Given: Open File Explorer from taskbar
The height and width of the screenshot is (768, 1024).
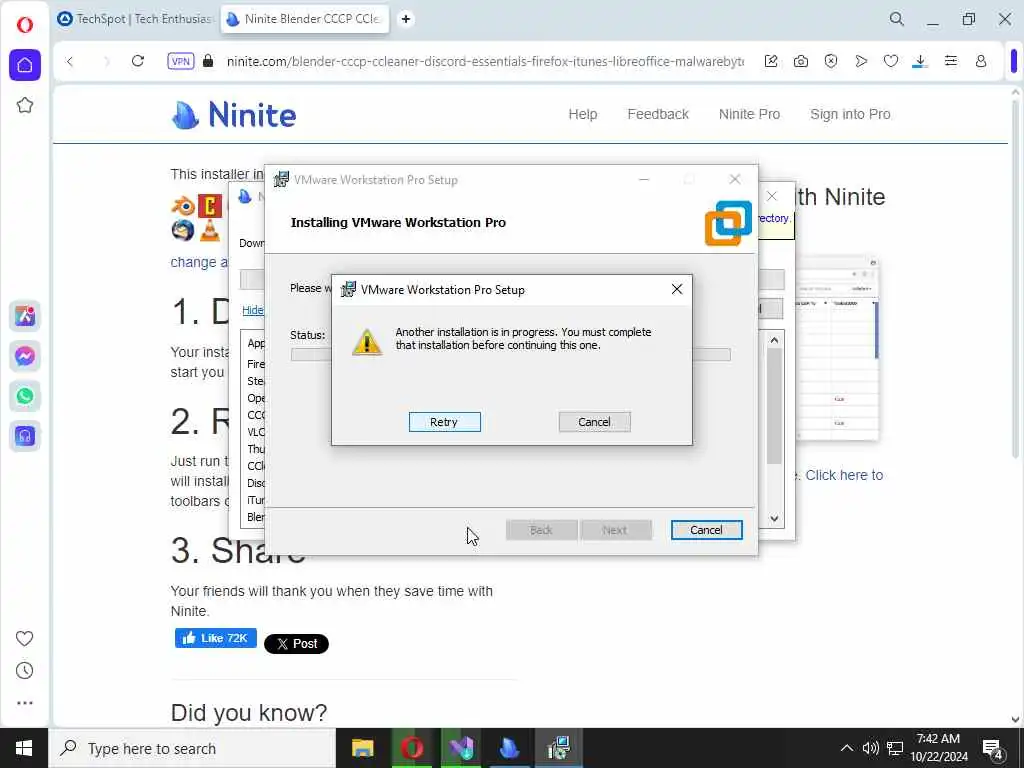Looking at the screenshot, I should (x=362, y=748).
